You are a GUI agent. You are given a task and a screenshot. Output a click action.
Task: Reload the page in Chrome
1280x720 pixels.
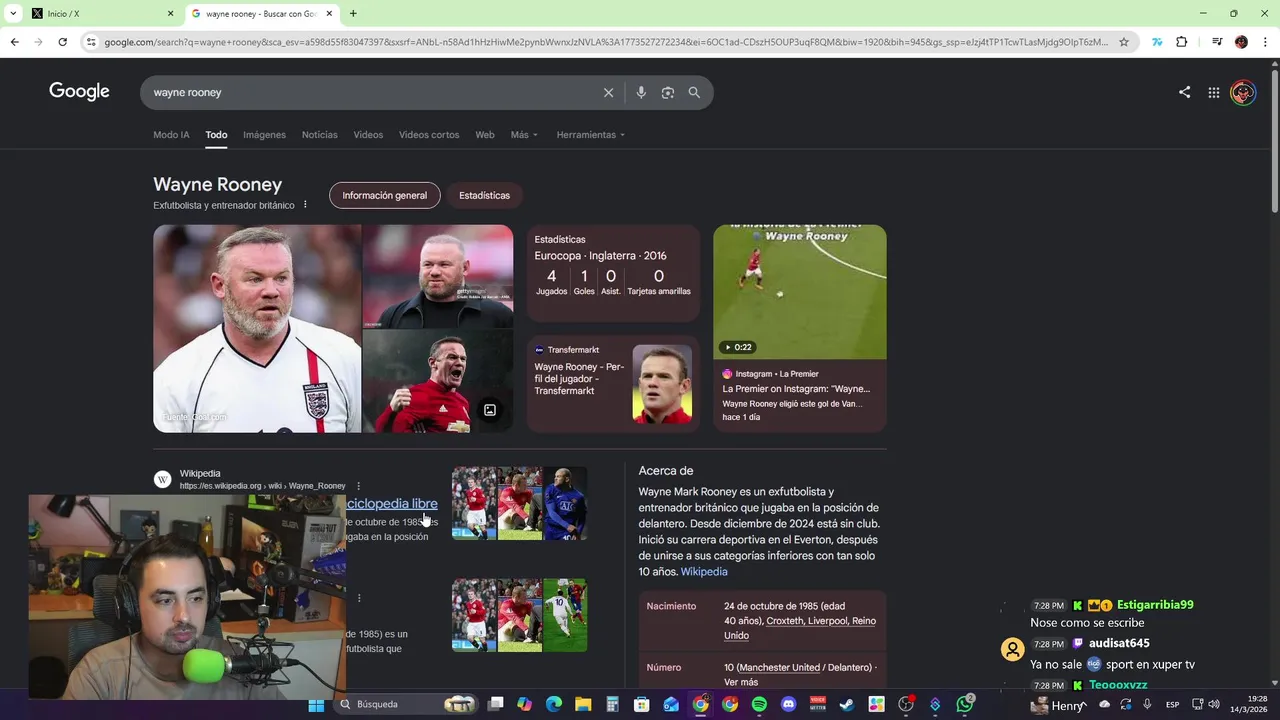(x=62, y=42)
